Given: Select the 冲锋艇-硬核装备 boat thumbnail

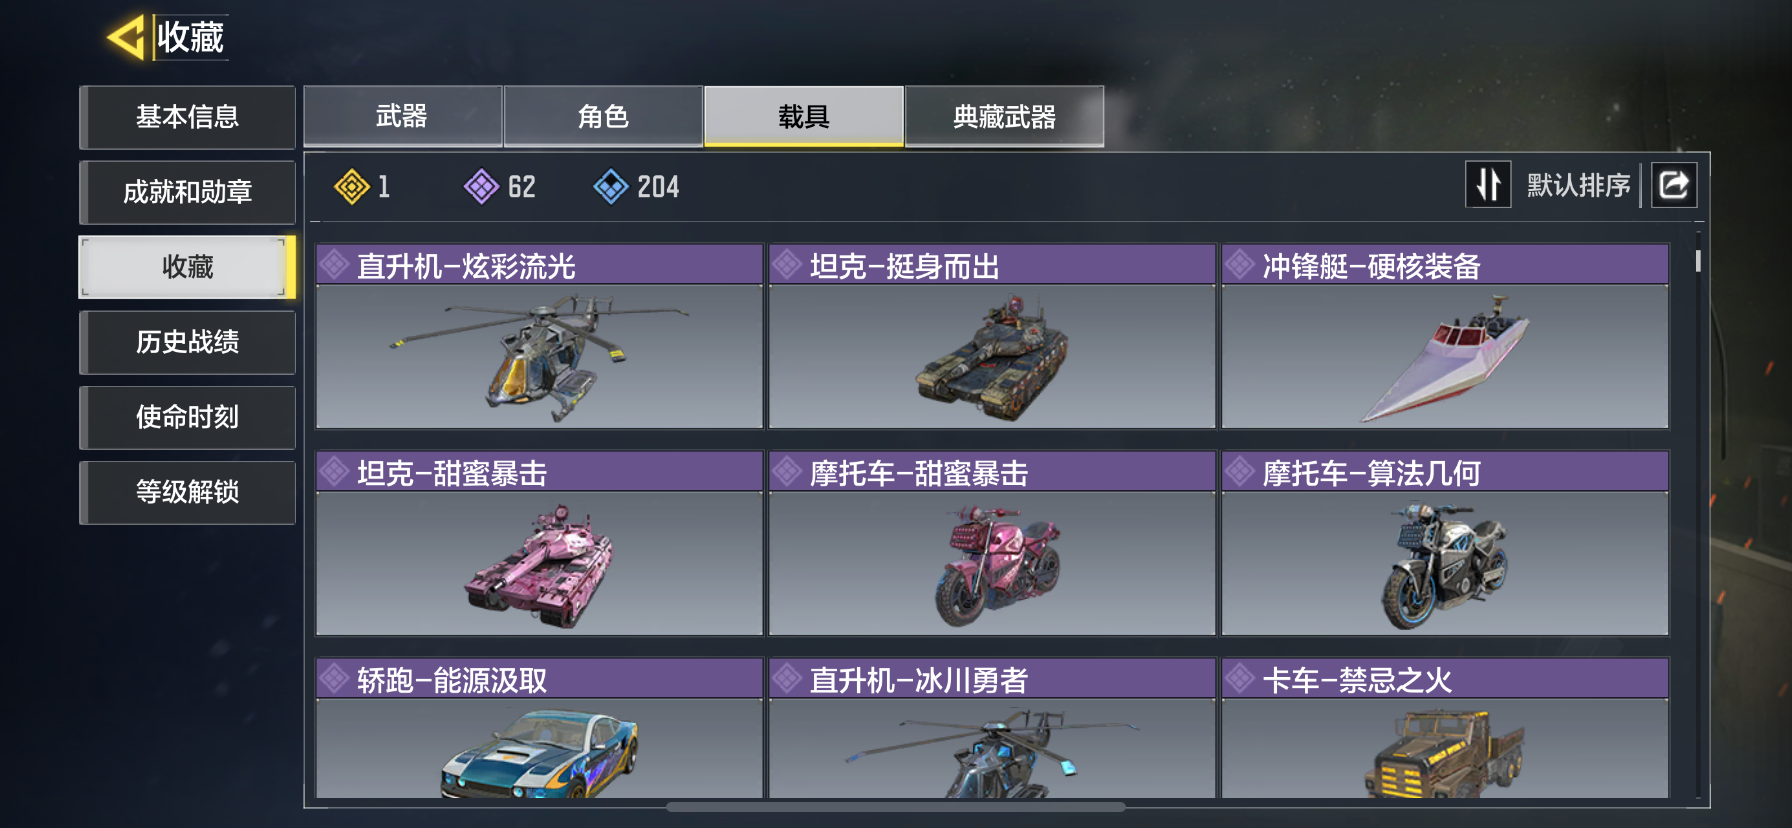Looking at the screenshot, I should point(1445,357).
